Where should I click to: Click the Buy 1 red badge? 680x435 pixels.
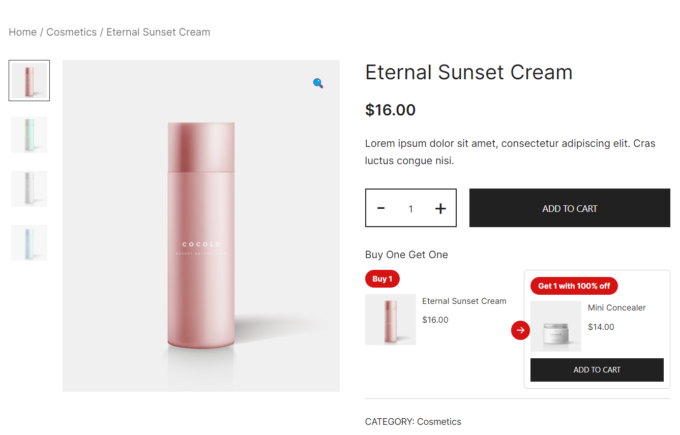point(382,279)
